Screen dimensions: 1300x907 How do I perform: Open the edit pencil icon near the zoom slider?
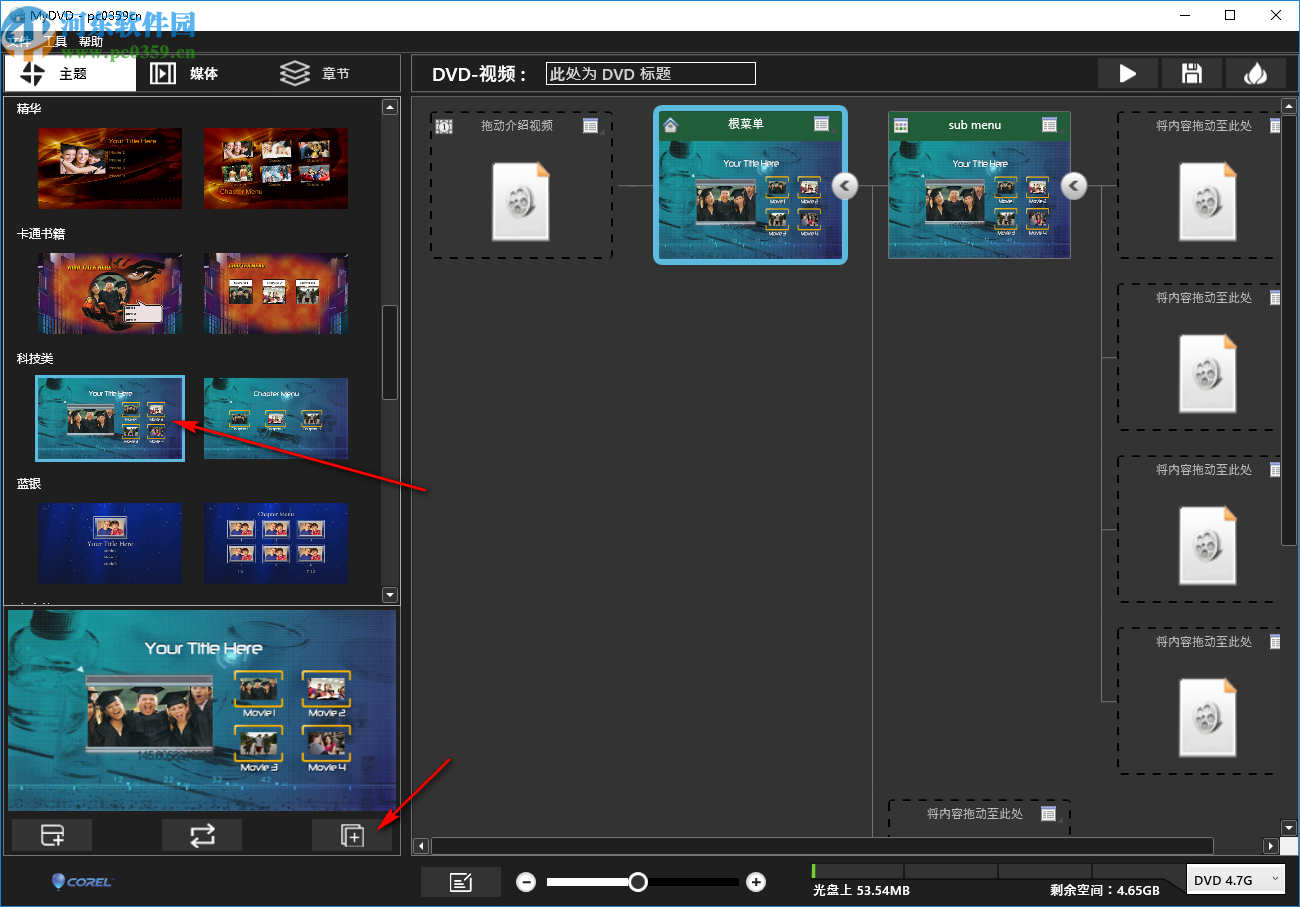pyautogui.click(x=461, y=881)
